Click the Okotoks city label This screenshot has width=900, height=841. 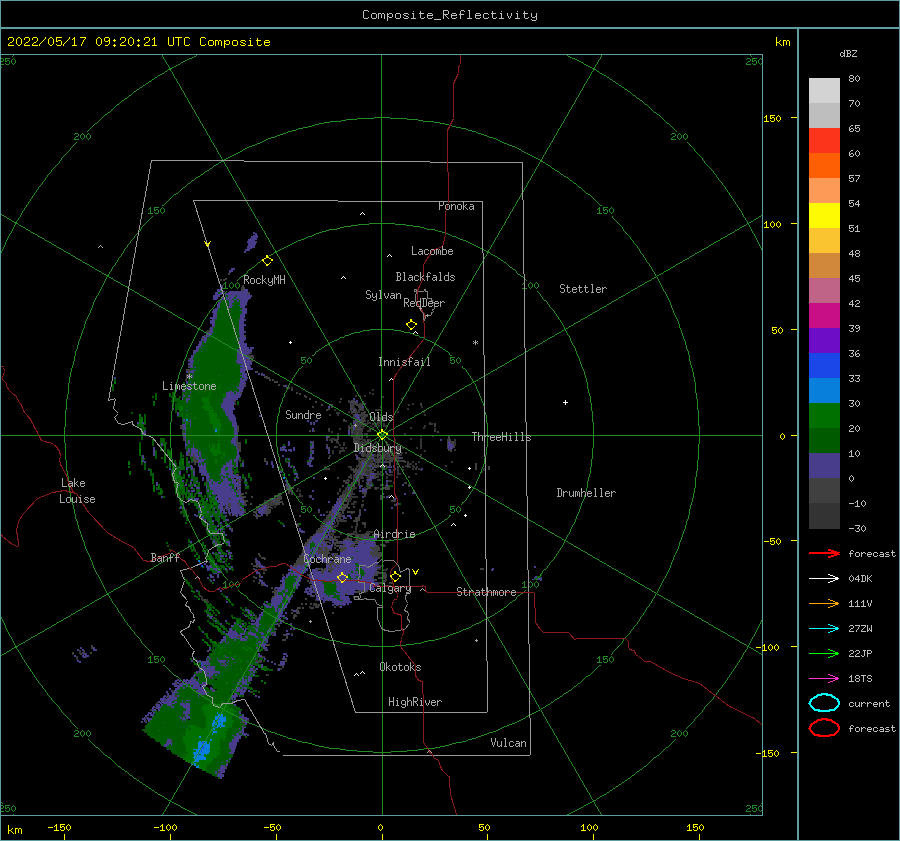point(400,667)
